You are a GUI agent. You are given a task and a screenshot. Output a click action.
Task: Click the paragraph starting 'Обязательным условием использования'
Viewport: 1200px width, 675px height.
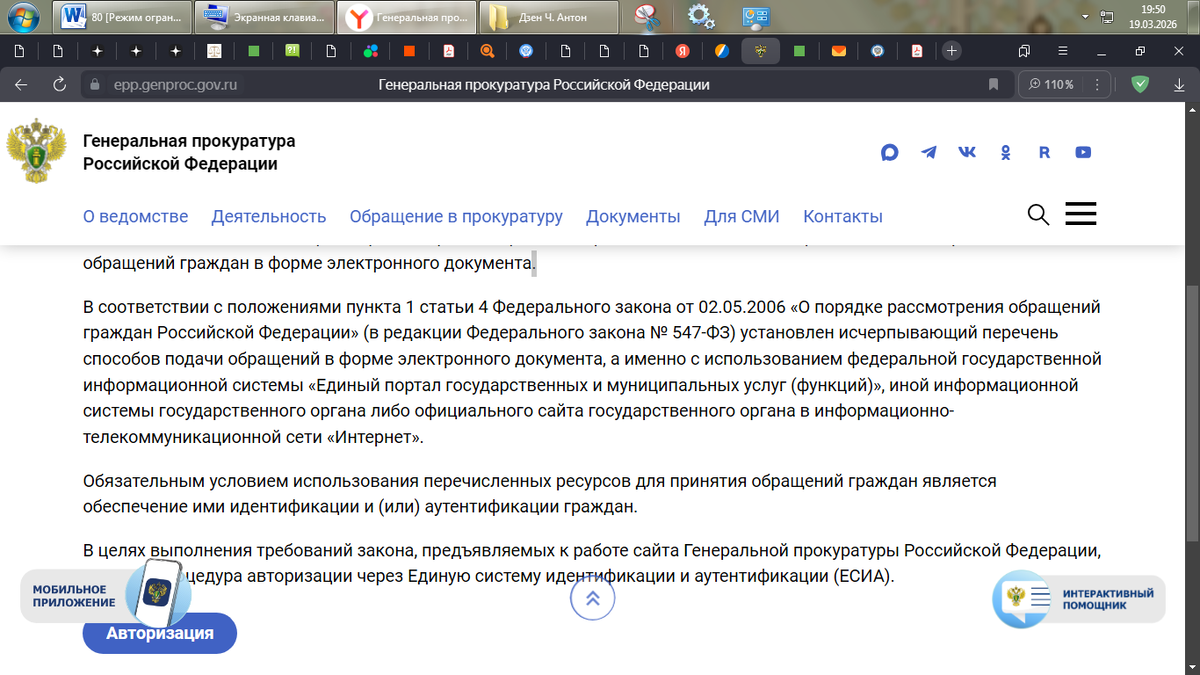click(x=540, y=494)
